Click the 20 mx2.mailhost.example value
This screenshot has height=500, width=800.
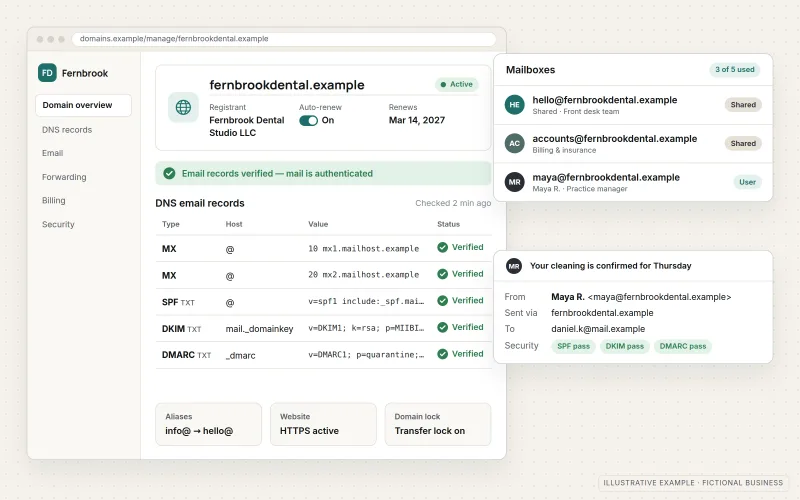click(363, 274)
